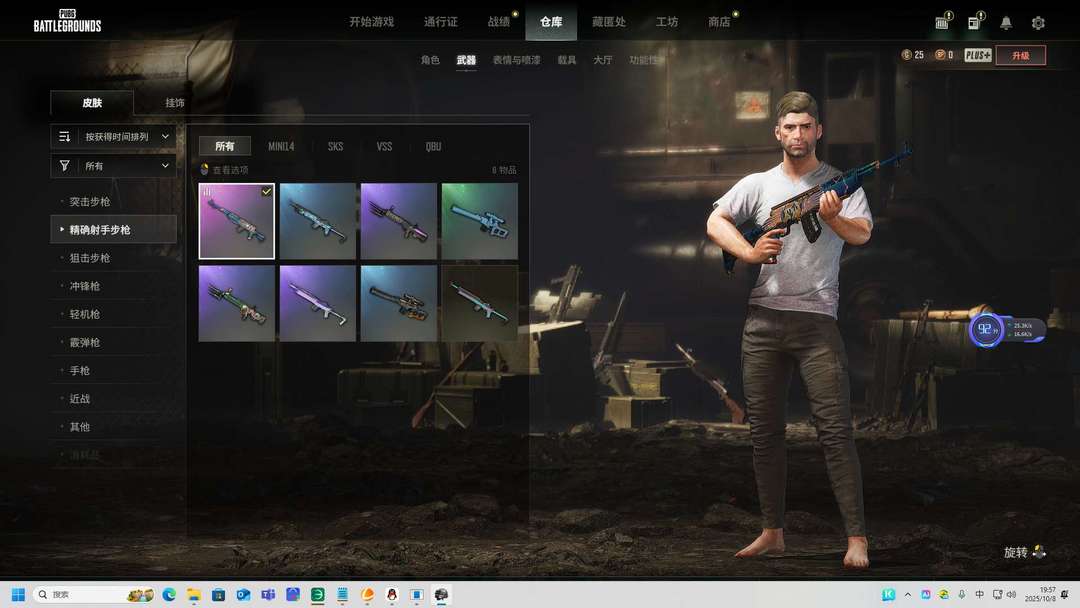
Task: Open the 所有 filter dropdown
Action: pos(113,166)
